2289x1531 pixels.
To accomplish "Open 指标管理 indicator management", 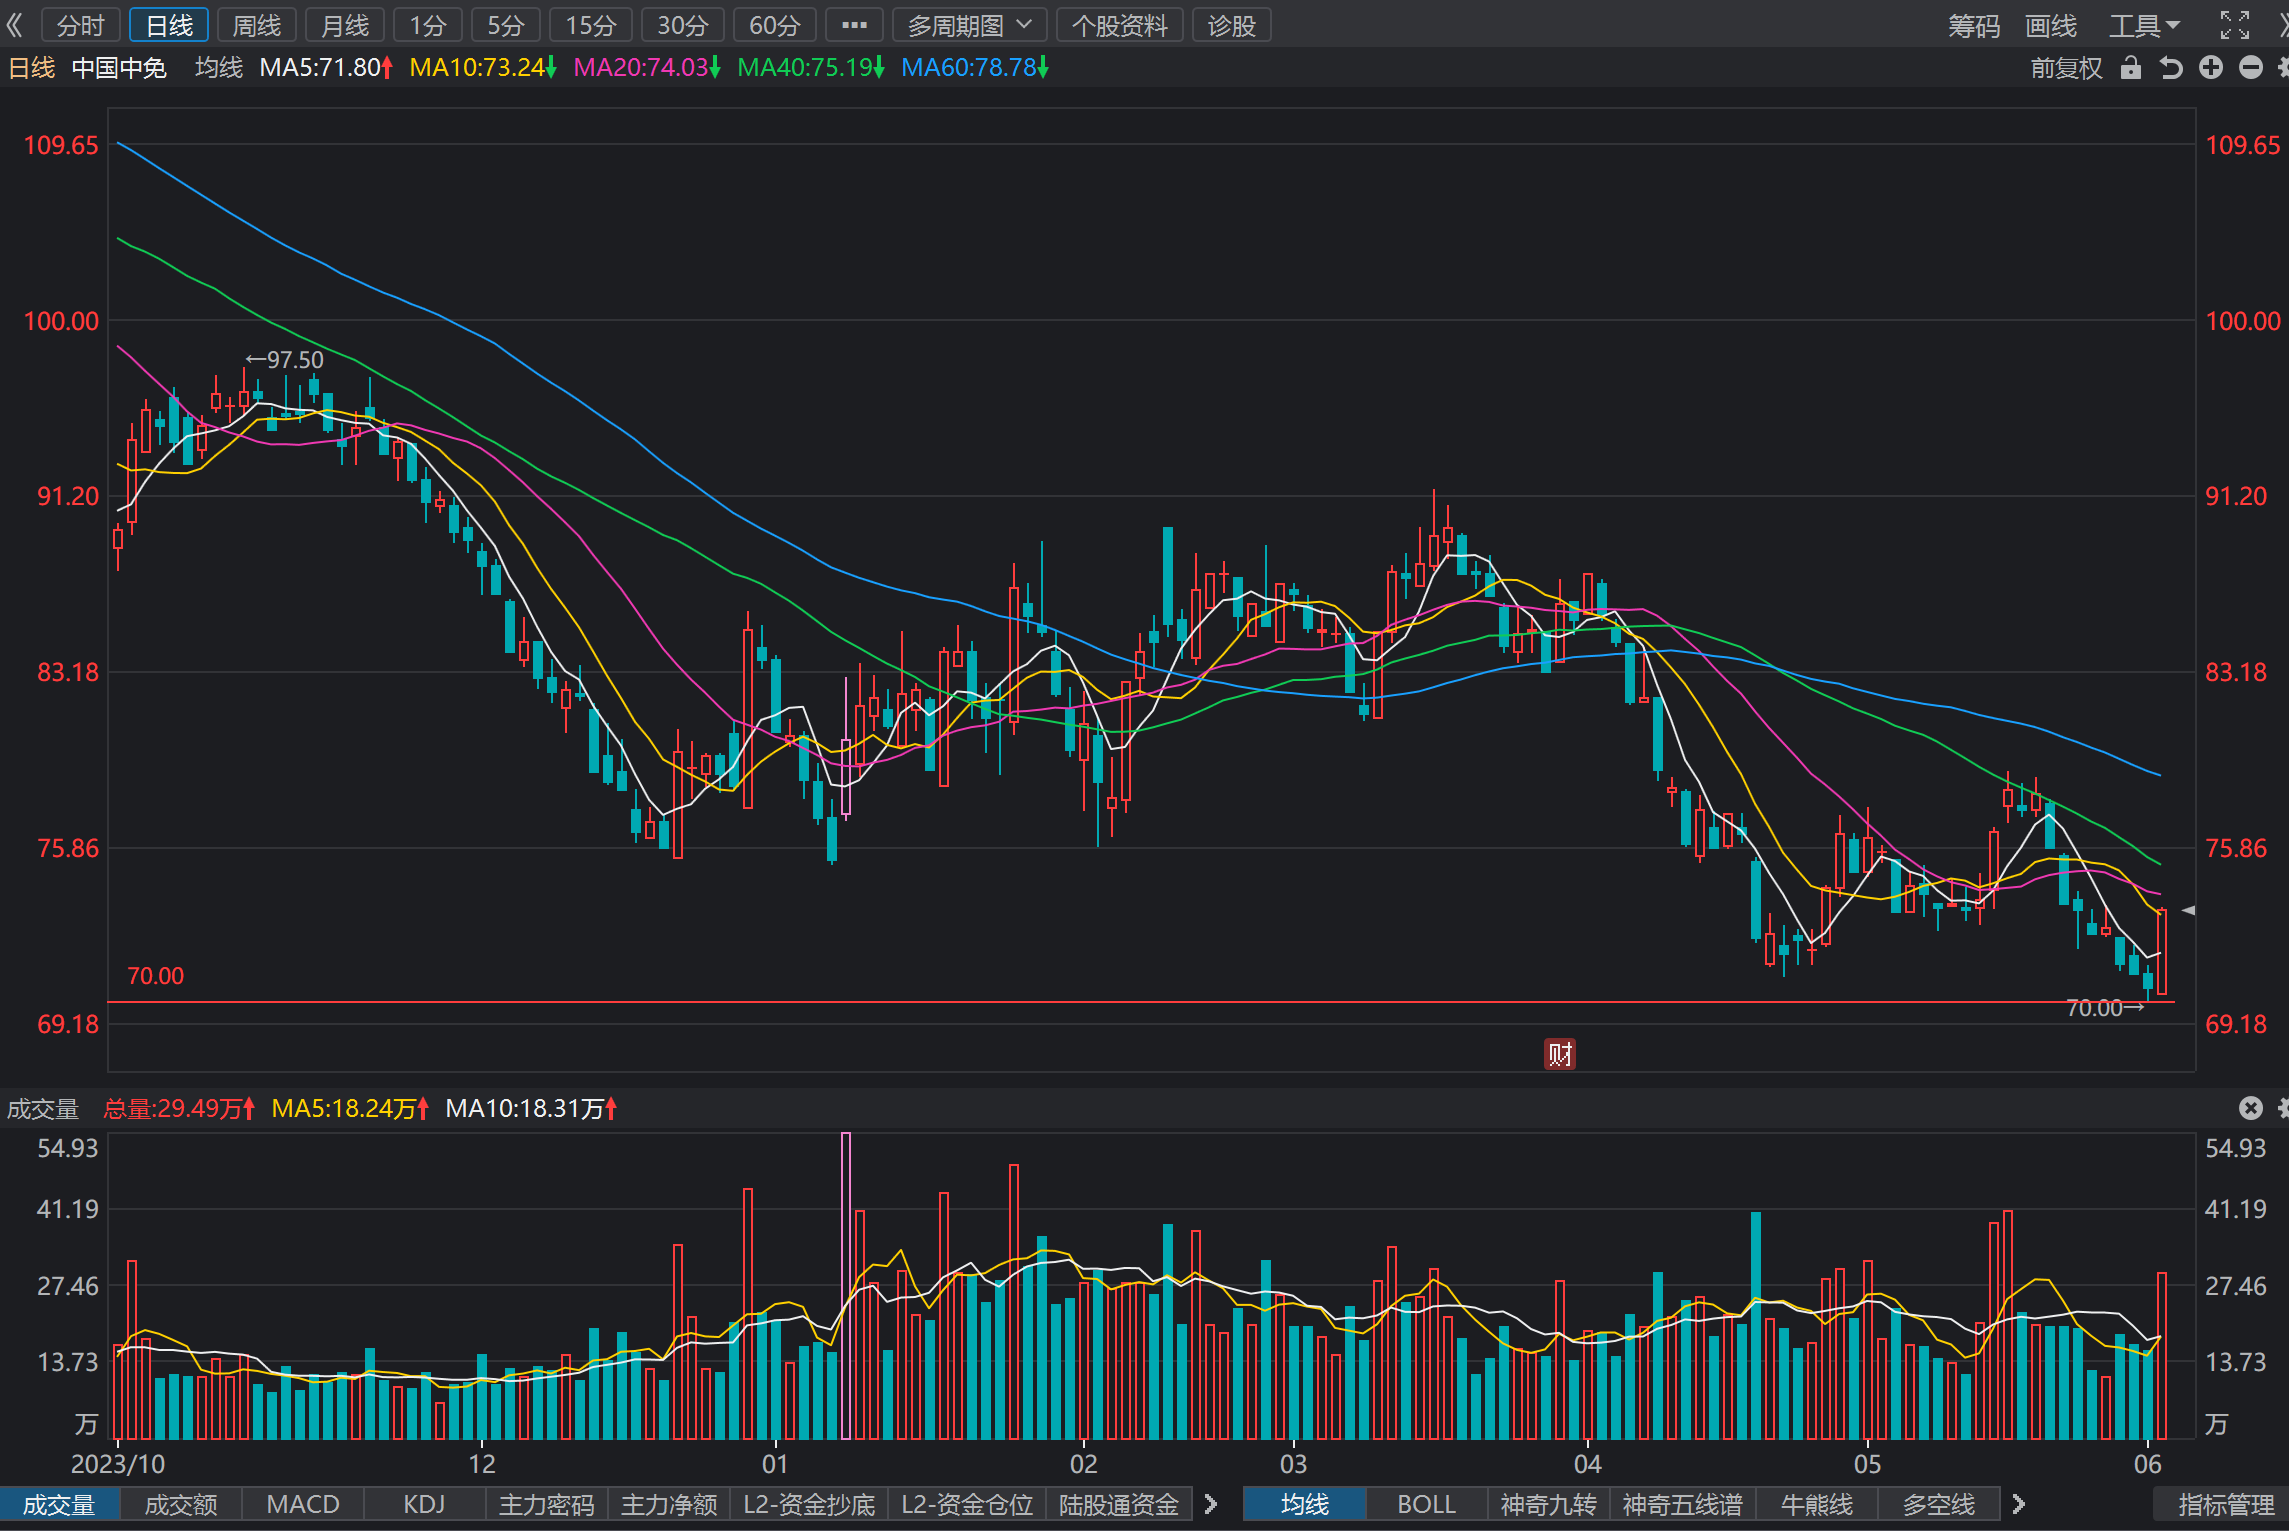I will point(2226,1504).
